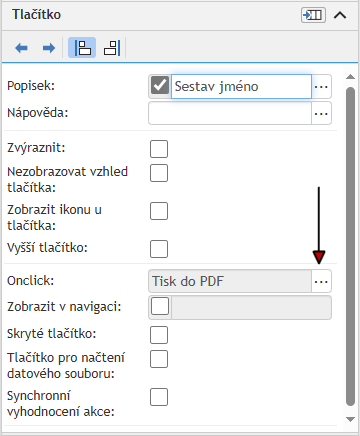This screenshot has height=436, width=360.
Task: Click the blue left arrow navigation icon
Action: tap(21, 48)
